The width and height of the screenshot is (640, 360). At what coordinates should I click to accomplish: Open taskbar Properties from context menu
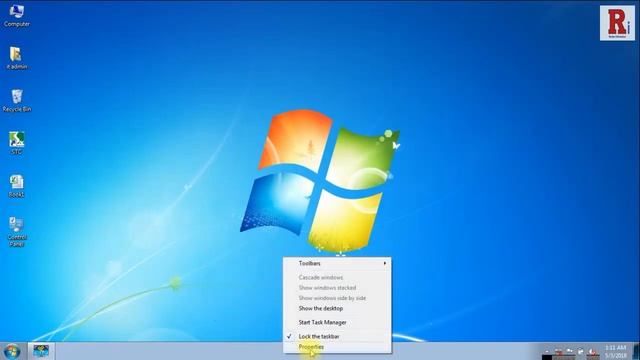(x=337, y=347)
